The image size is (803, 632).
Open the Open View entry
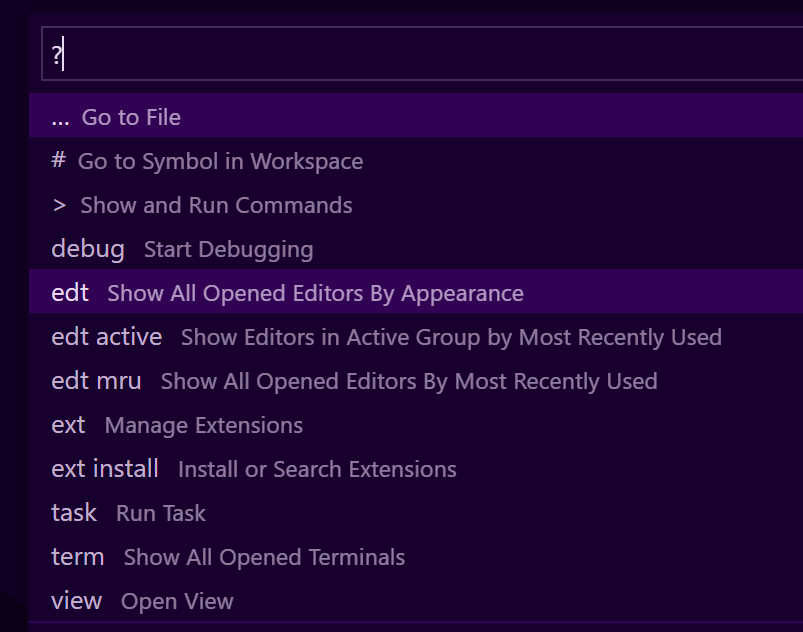[x=177, y=601]
